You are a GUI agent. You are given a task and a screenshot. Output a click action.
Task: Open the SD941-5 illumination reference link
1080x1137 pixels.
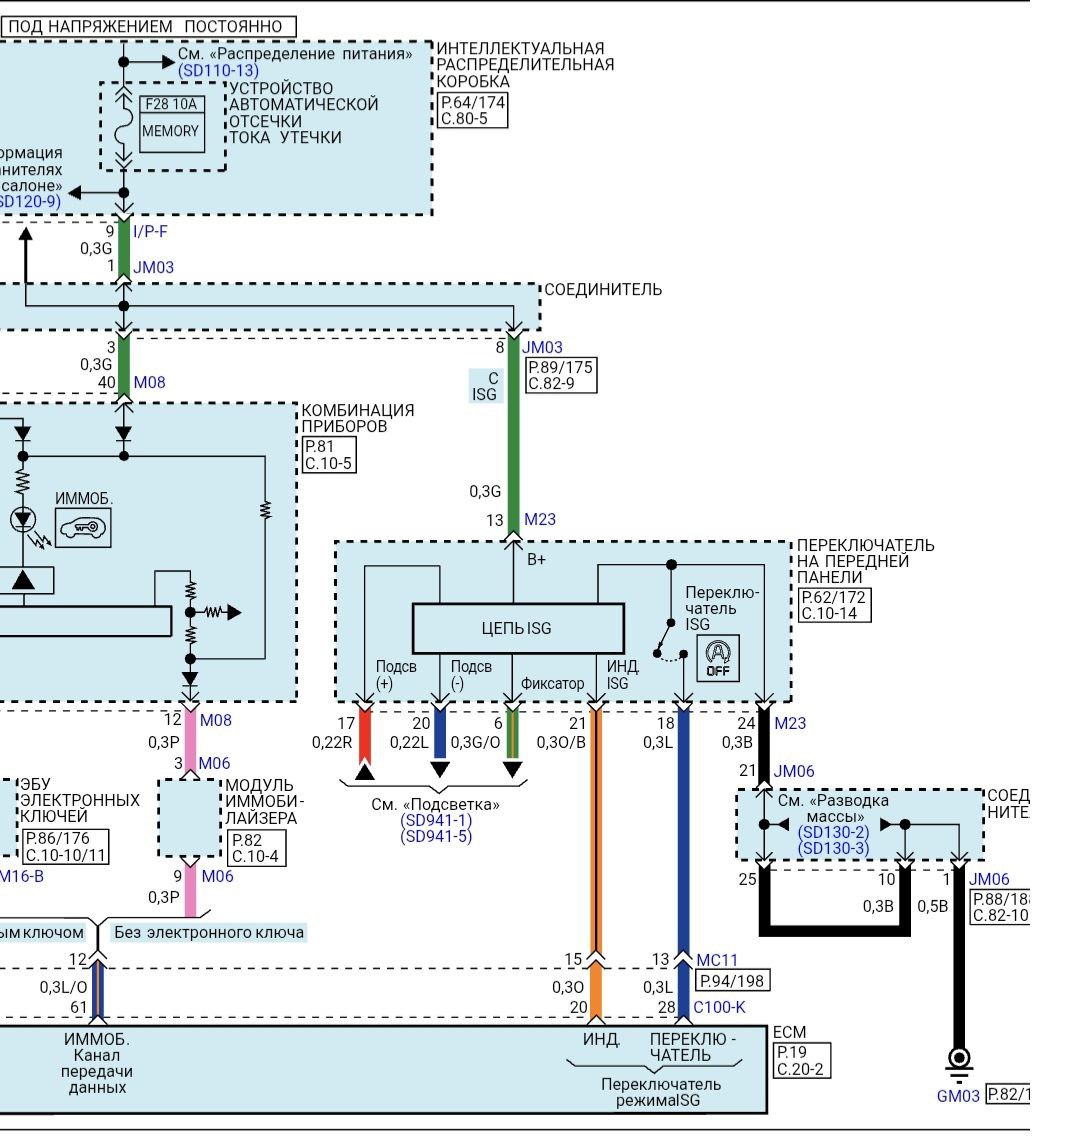point(436,836)
